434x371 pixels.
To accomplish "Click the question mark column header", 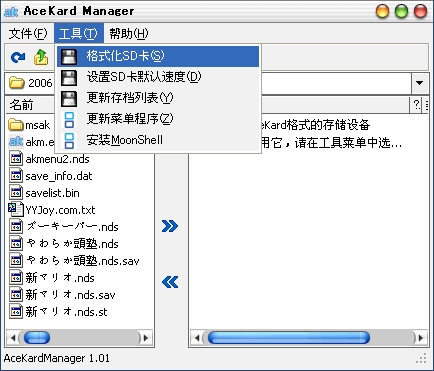I will pos(417,105).
